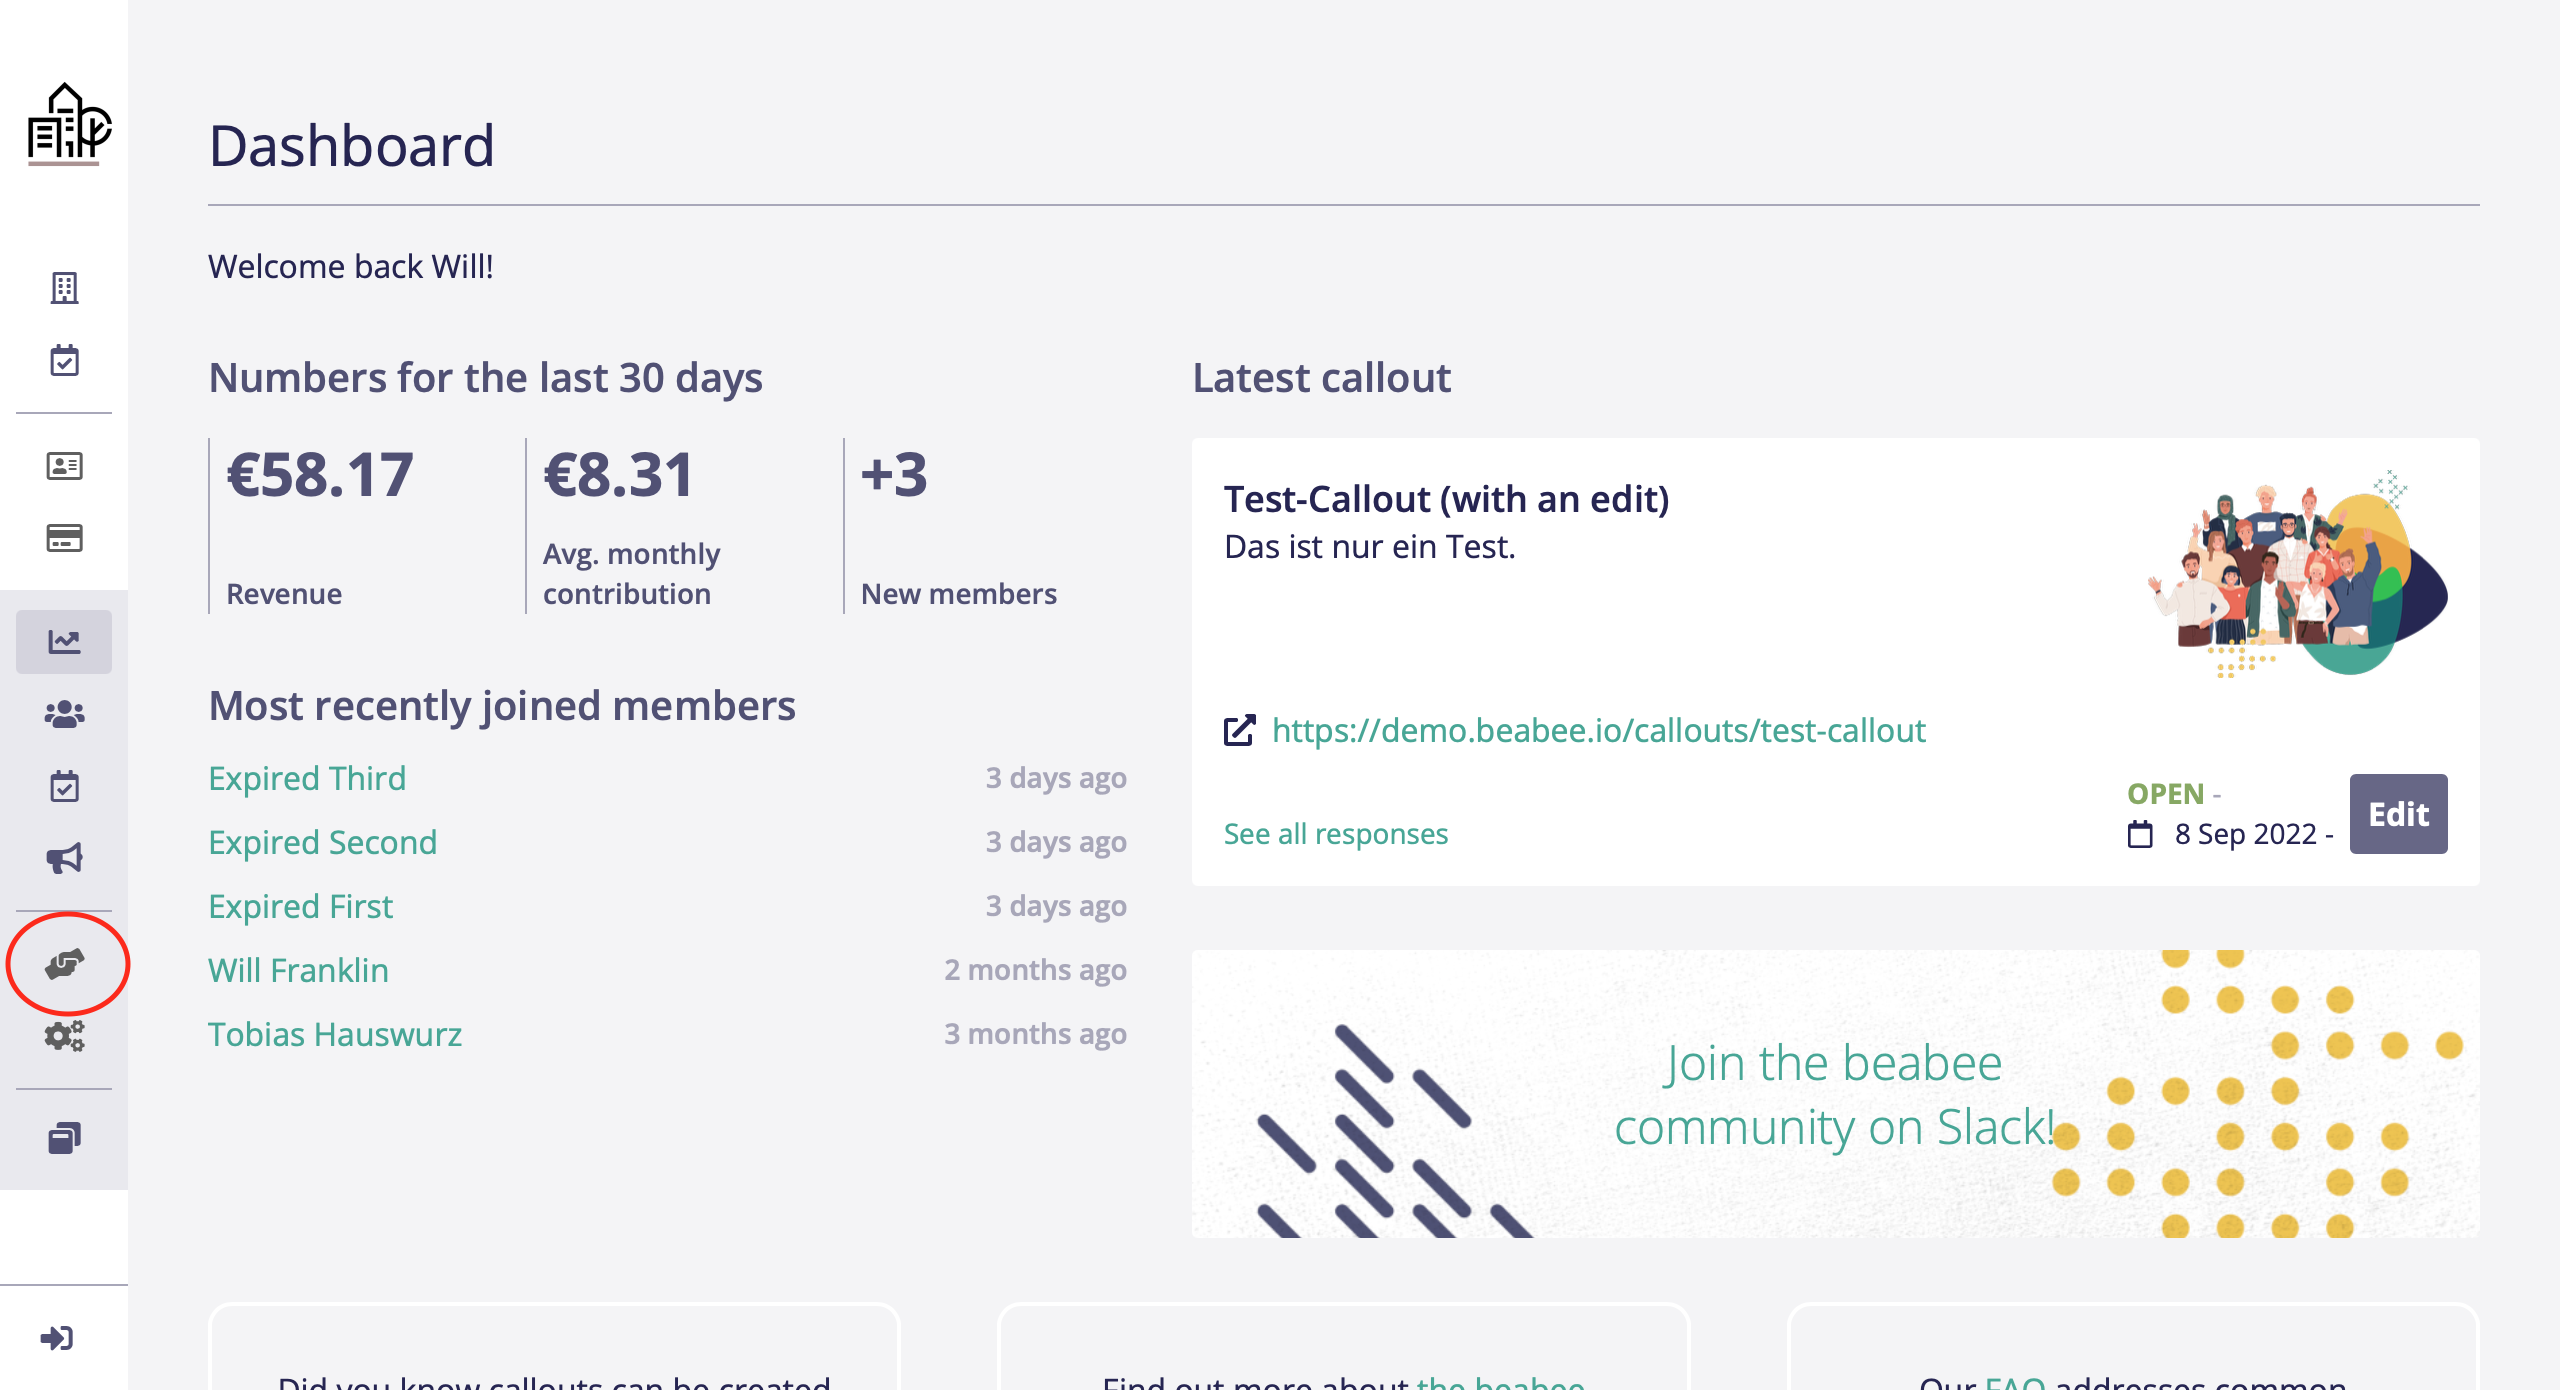
Task: Click the organisation logo at top left
Action: [66, 124]
